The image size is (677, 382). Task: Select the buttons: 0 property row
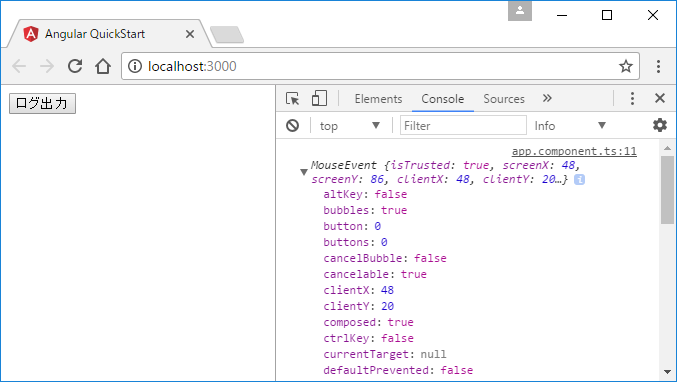pos(355,242)
